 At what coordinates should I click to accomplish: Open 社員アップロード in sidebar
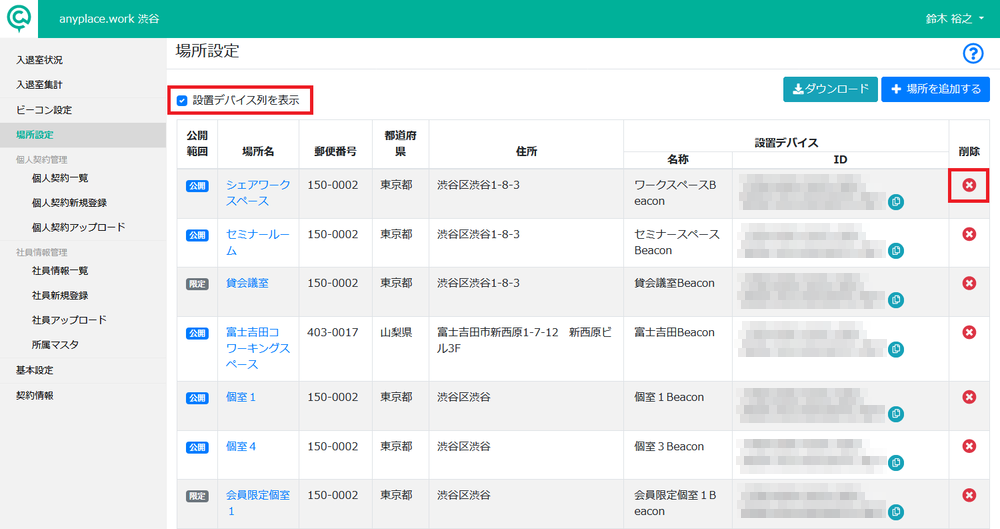pos(70,320)
